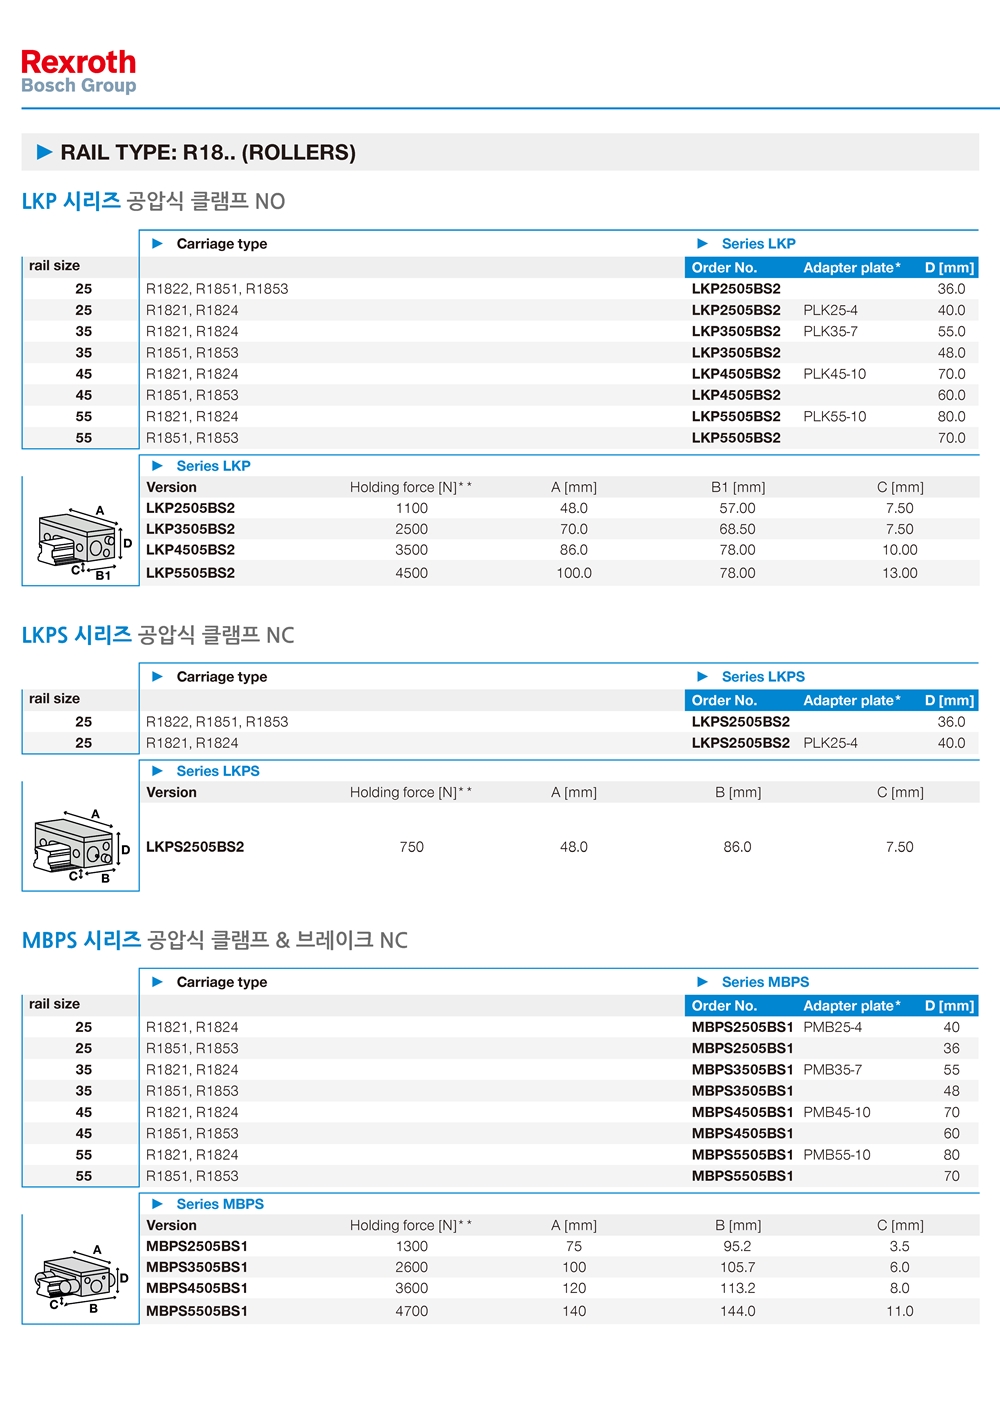The image size is (1000, 1415).
Task: Click the holding force value 1100
Action: click(411, 508)
